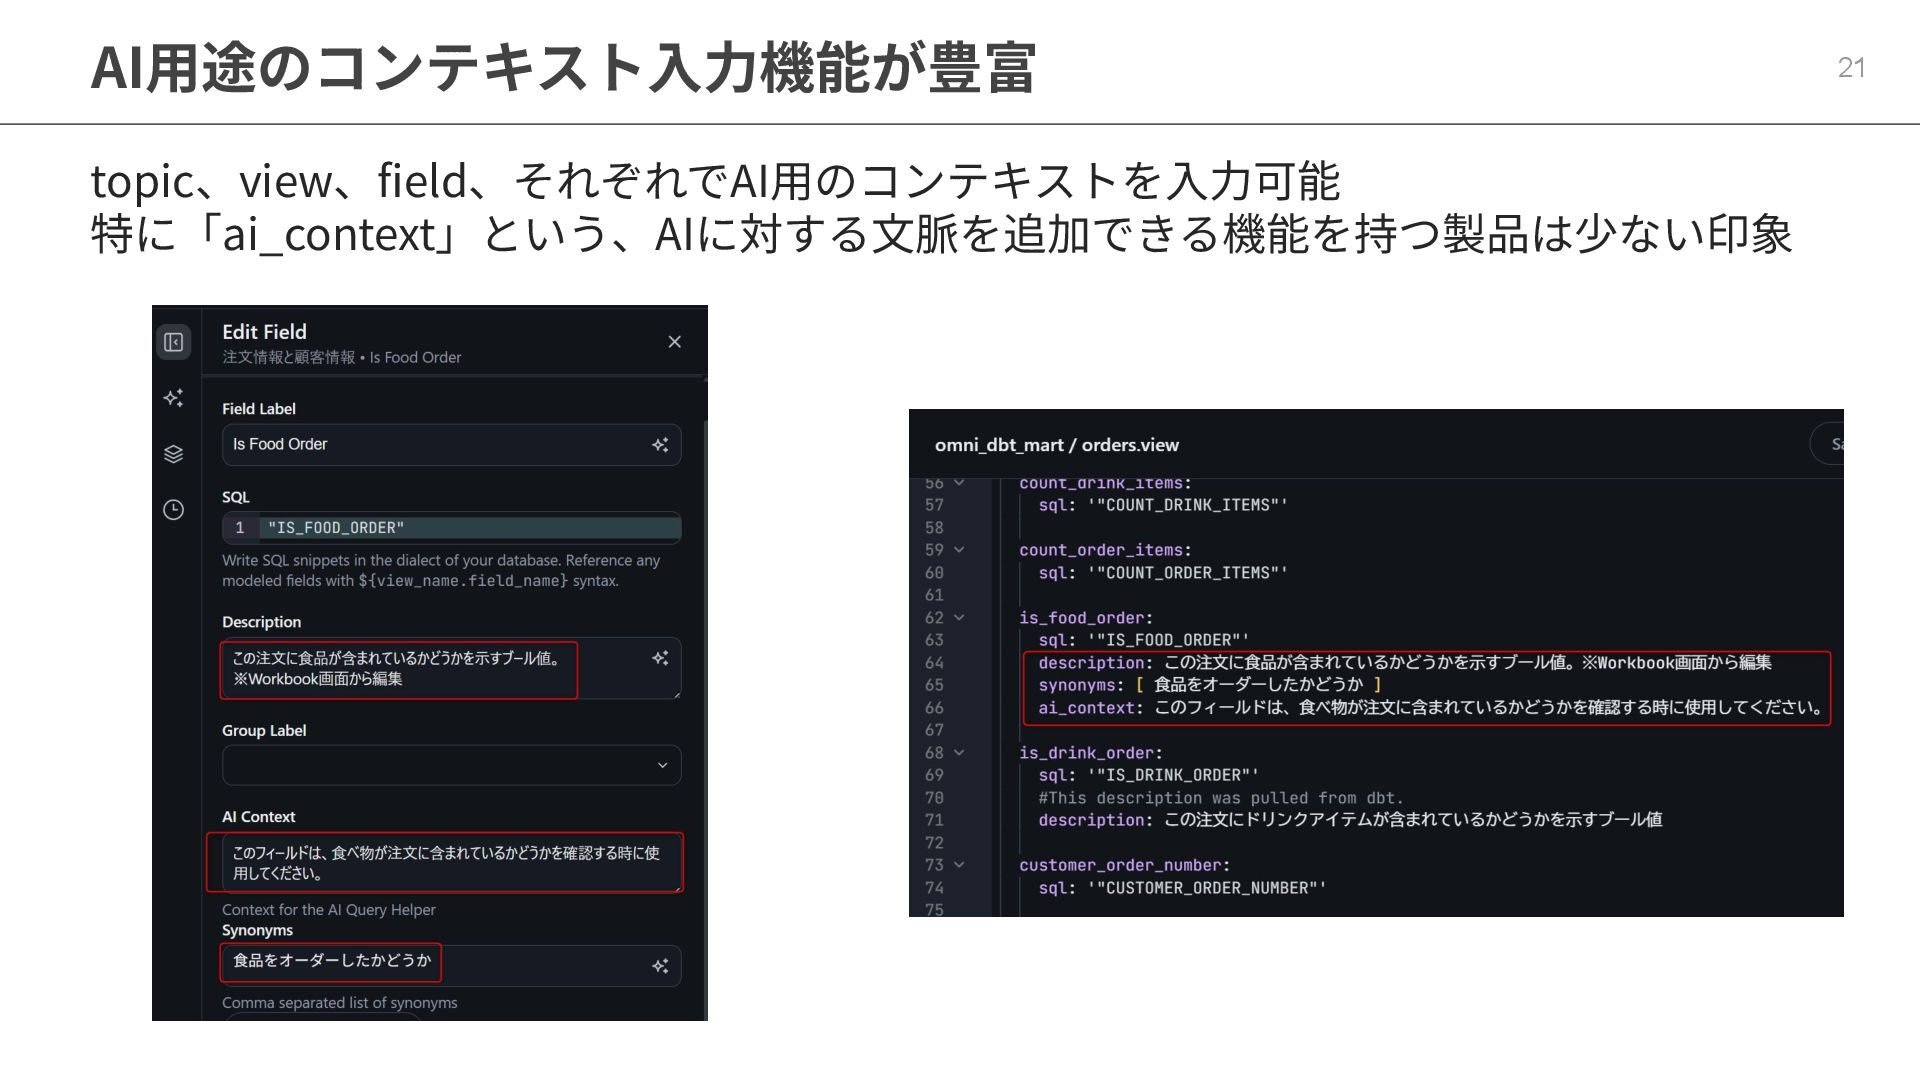Viewport: 1920px width, 1080px height.
Task: Collapse the count_order_items code block
Action: point(959,550)
